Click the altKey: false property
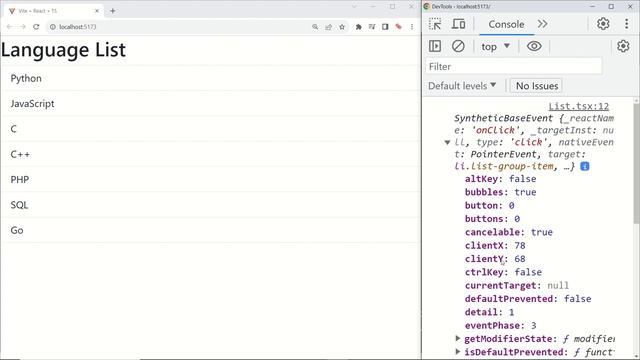This screenshot has height=360, width=640. coord(500,179)
